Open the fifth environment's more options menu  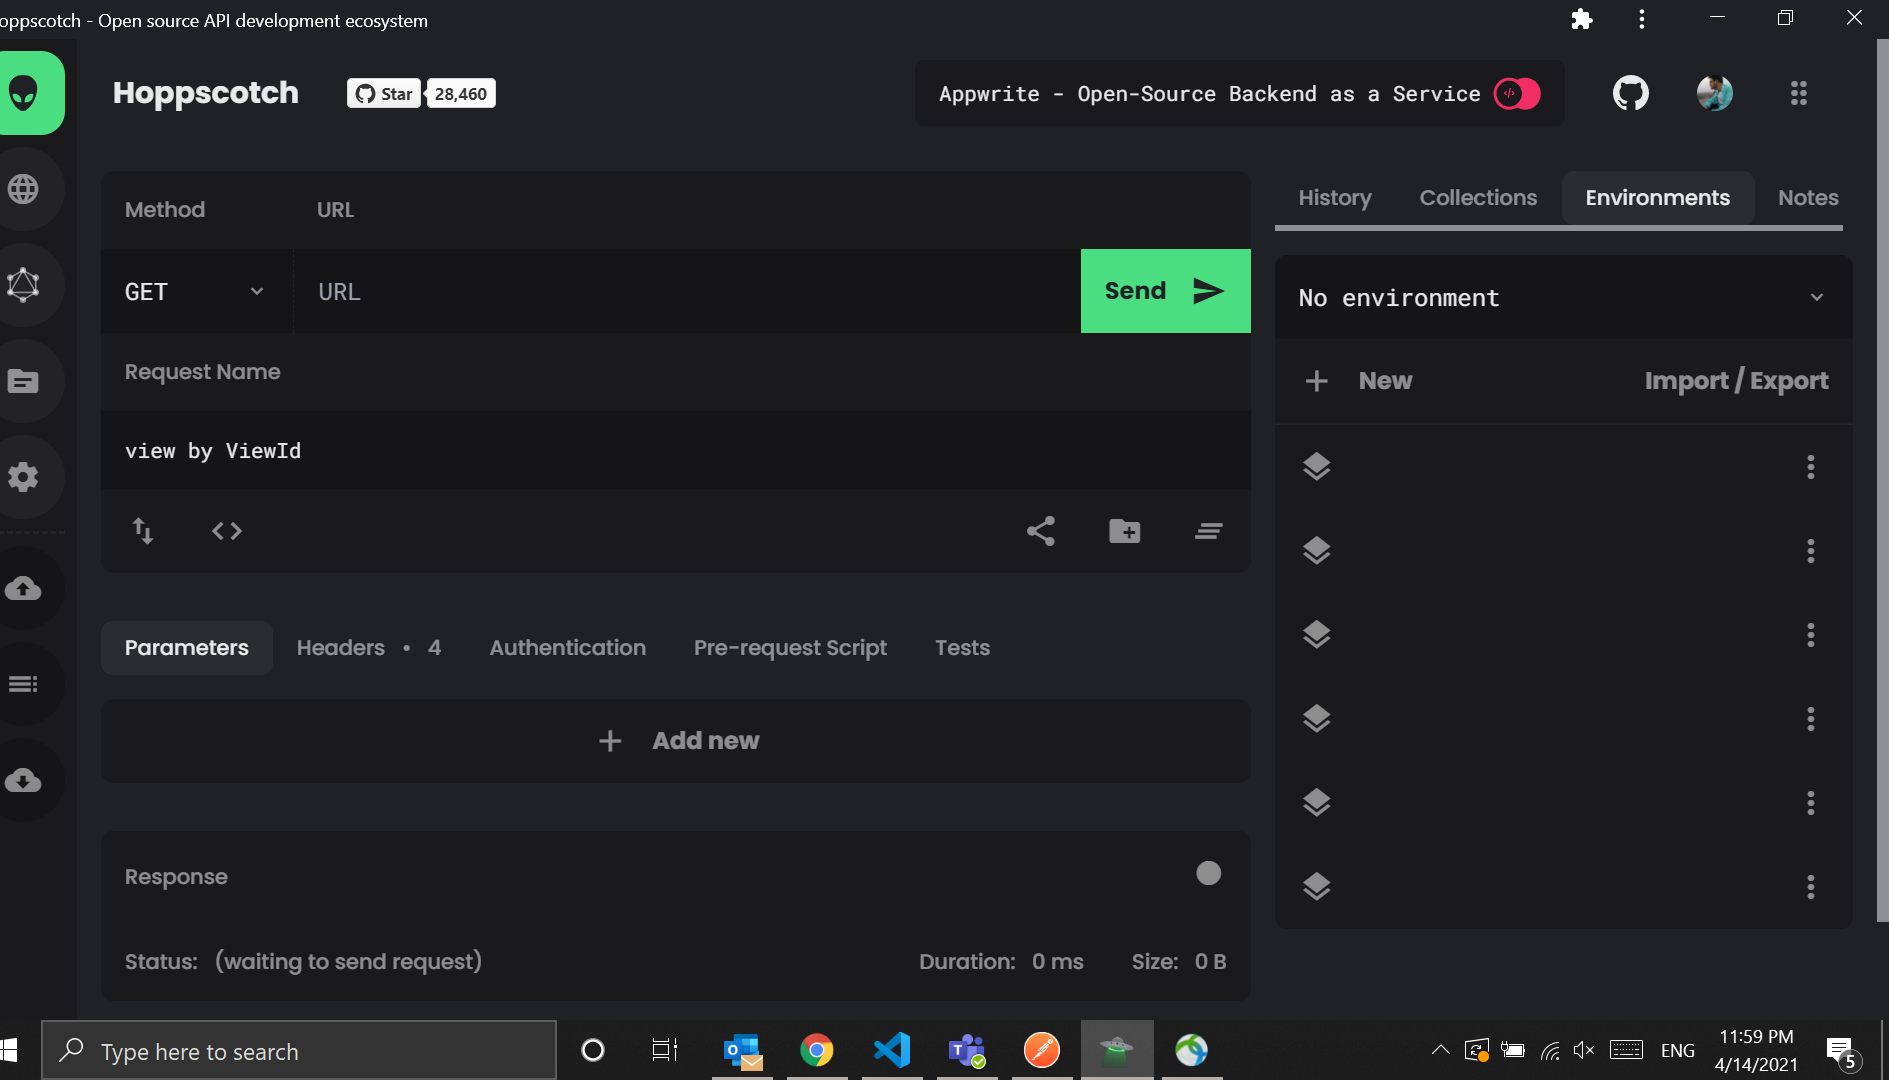(1811, 803)
